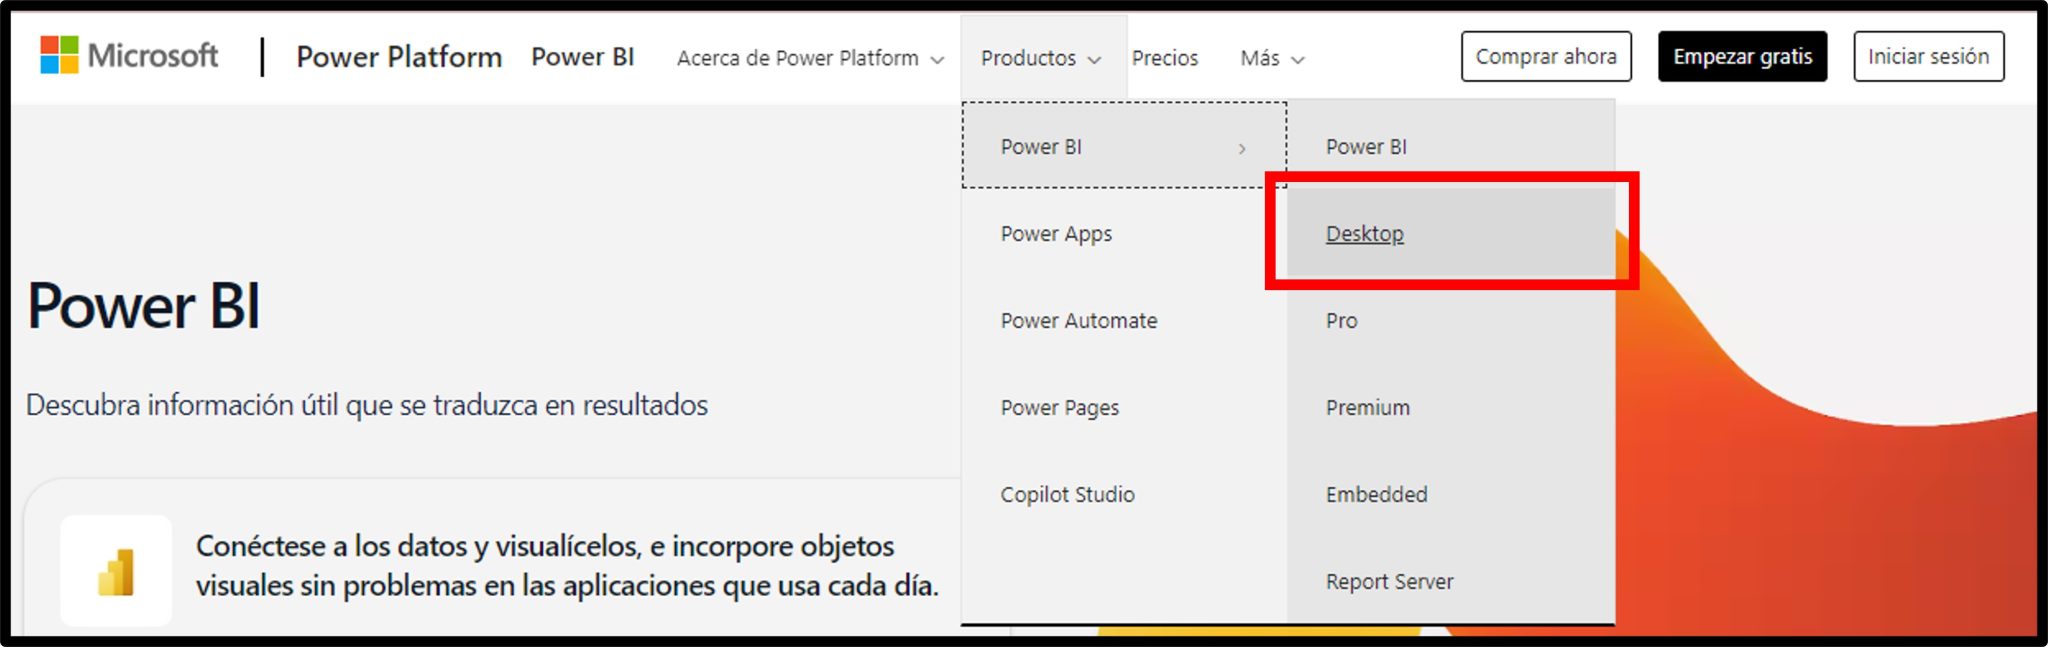
Task: Click the Microsoft logo
Action: click(128, 56)
